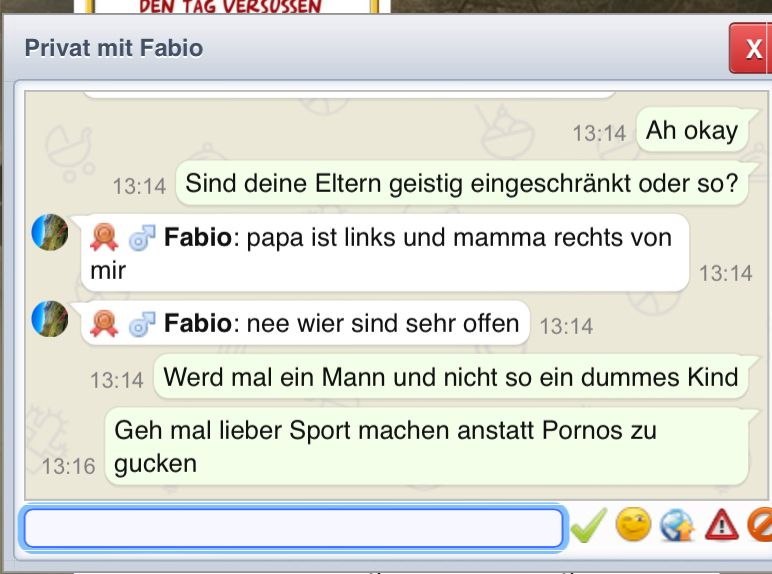Select the 'Sind deine Eltern' message bubble

pyautogui.click(x=462, y=183)
